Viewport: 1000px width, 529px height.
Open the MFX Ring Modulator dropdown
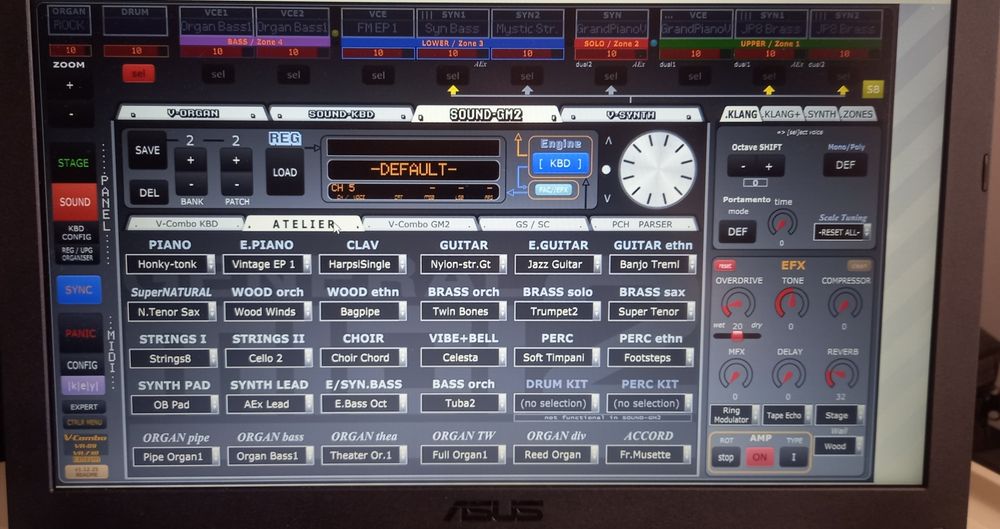(735, 415)
